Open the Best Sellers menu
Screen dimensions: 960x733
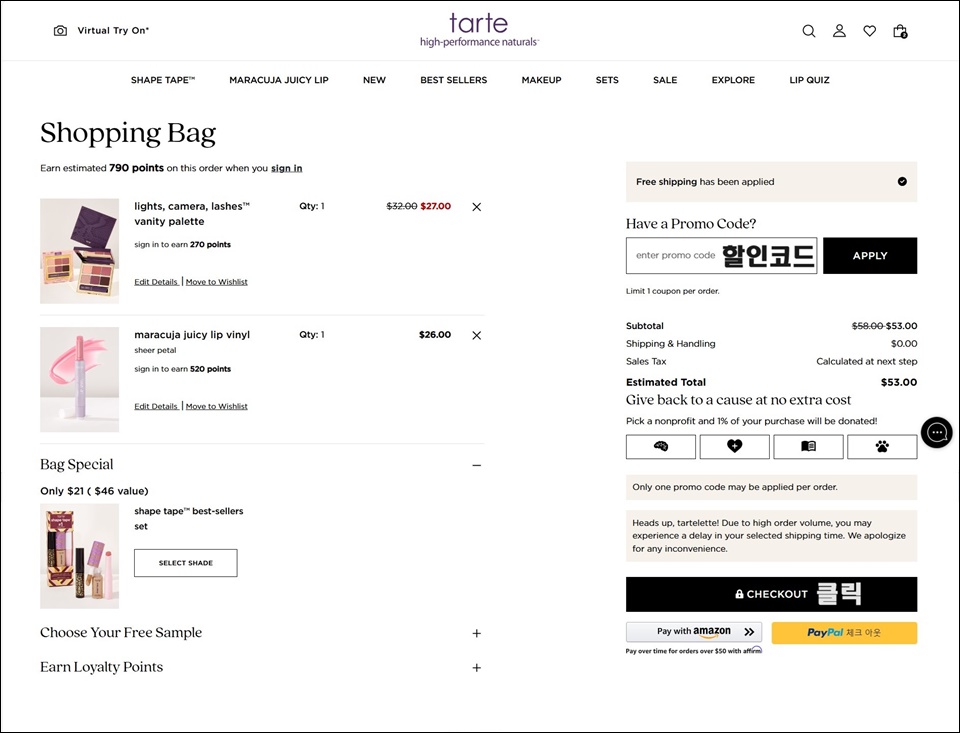point(454,80)
